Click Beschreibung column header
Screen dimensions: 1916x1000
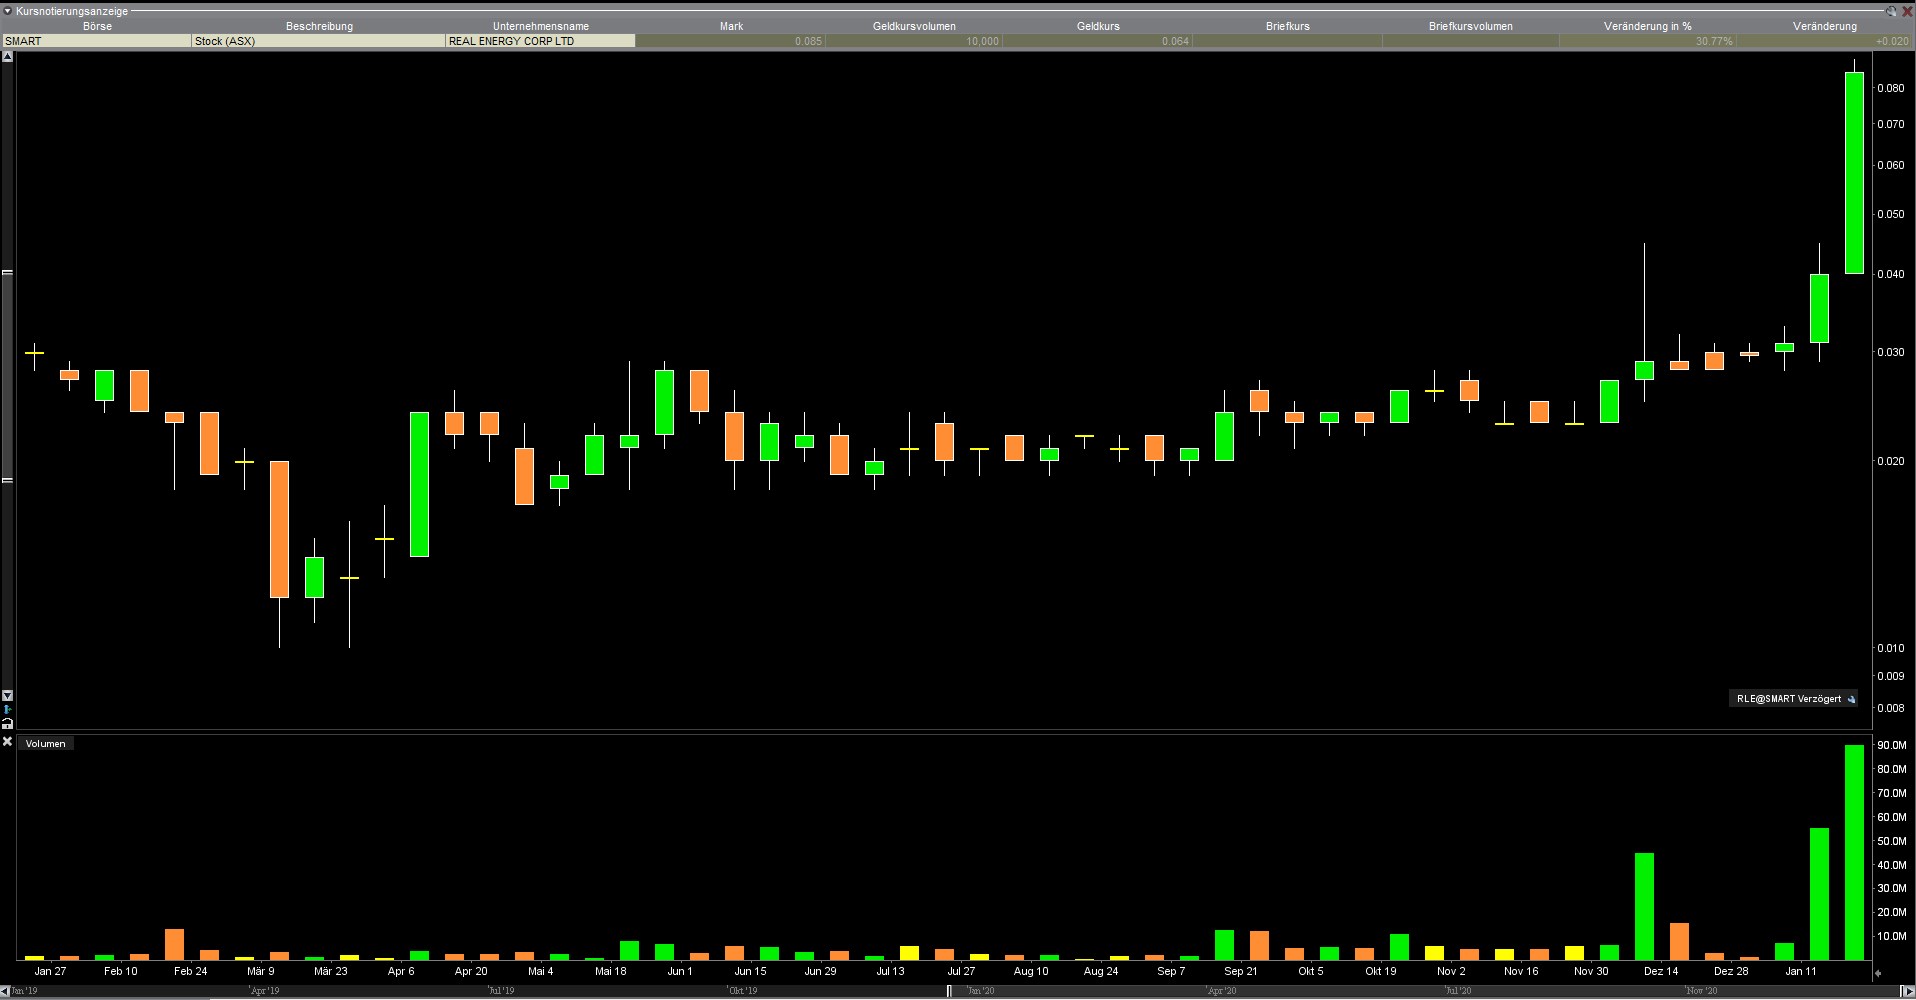(319, 26)
